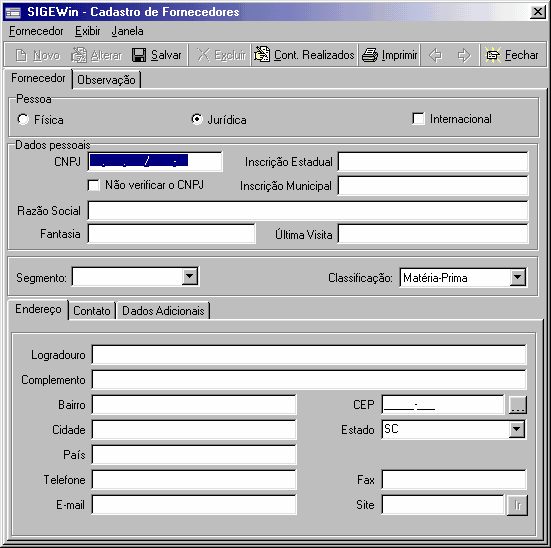Screen dimensions: 551x548
Task: Click the País input field
Action: coord(194,454)
